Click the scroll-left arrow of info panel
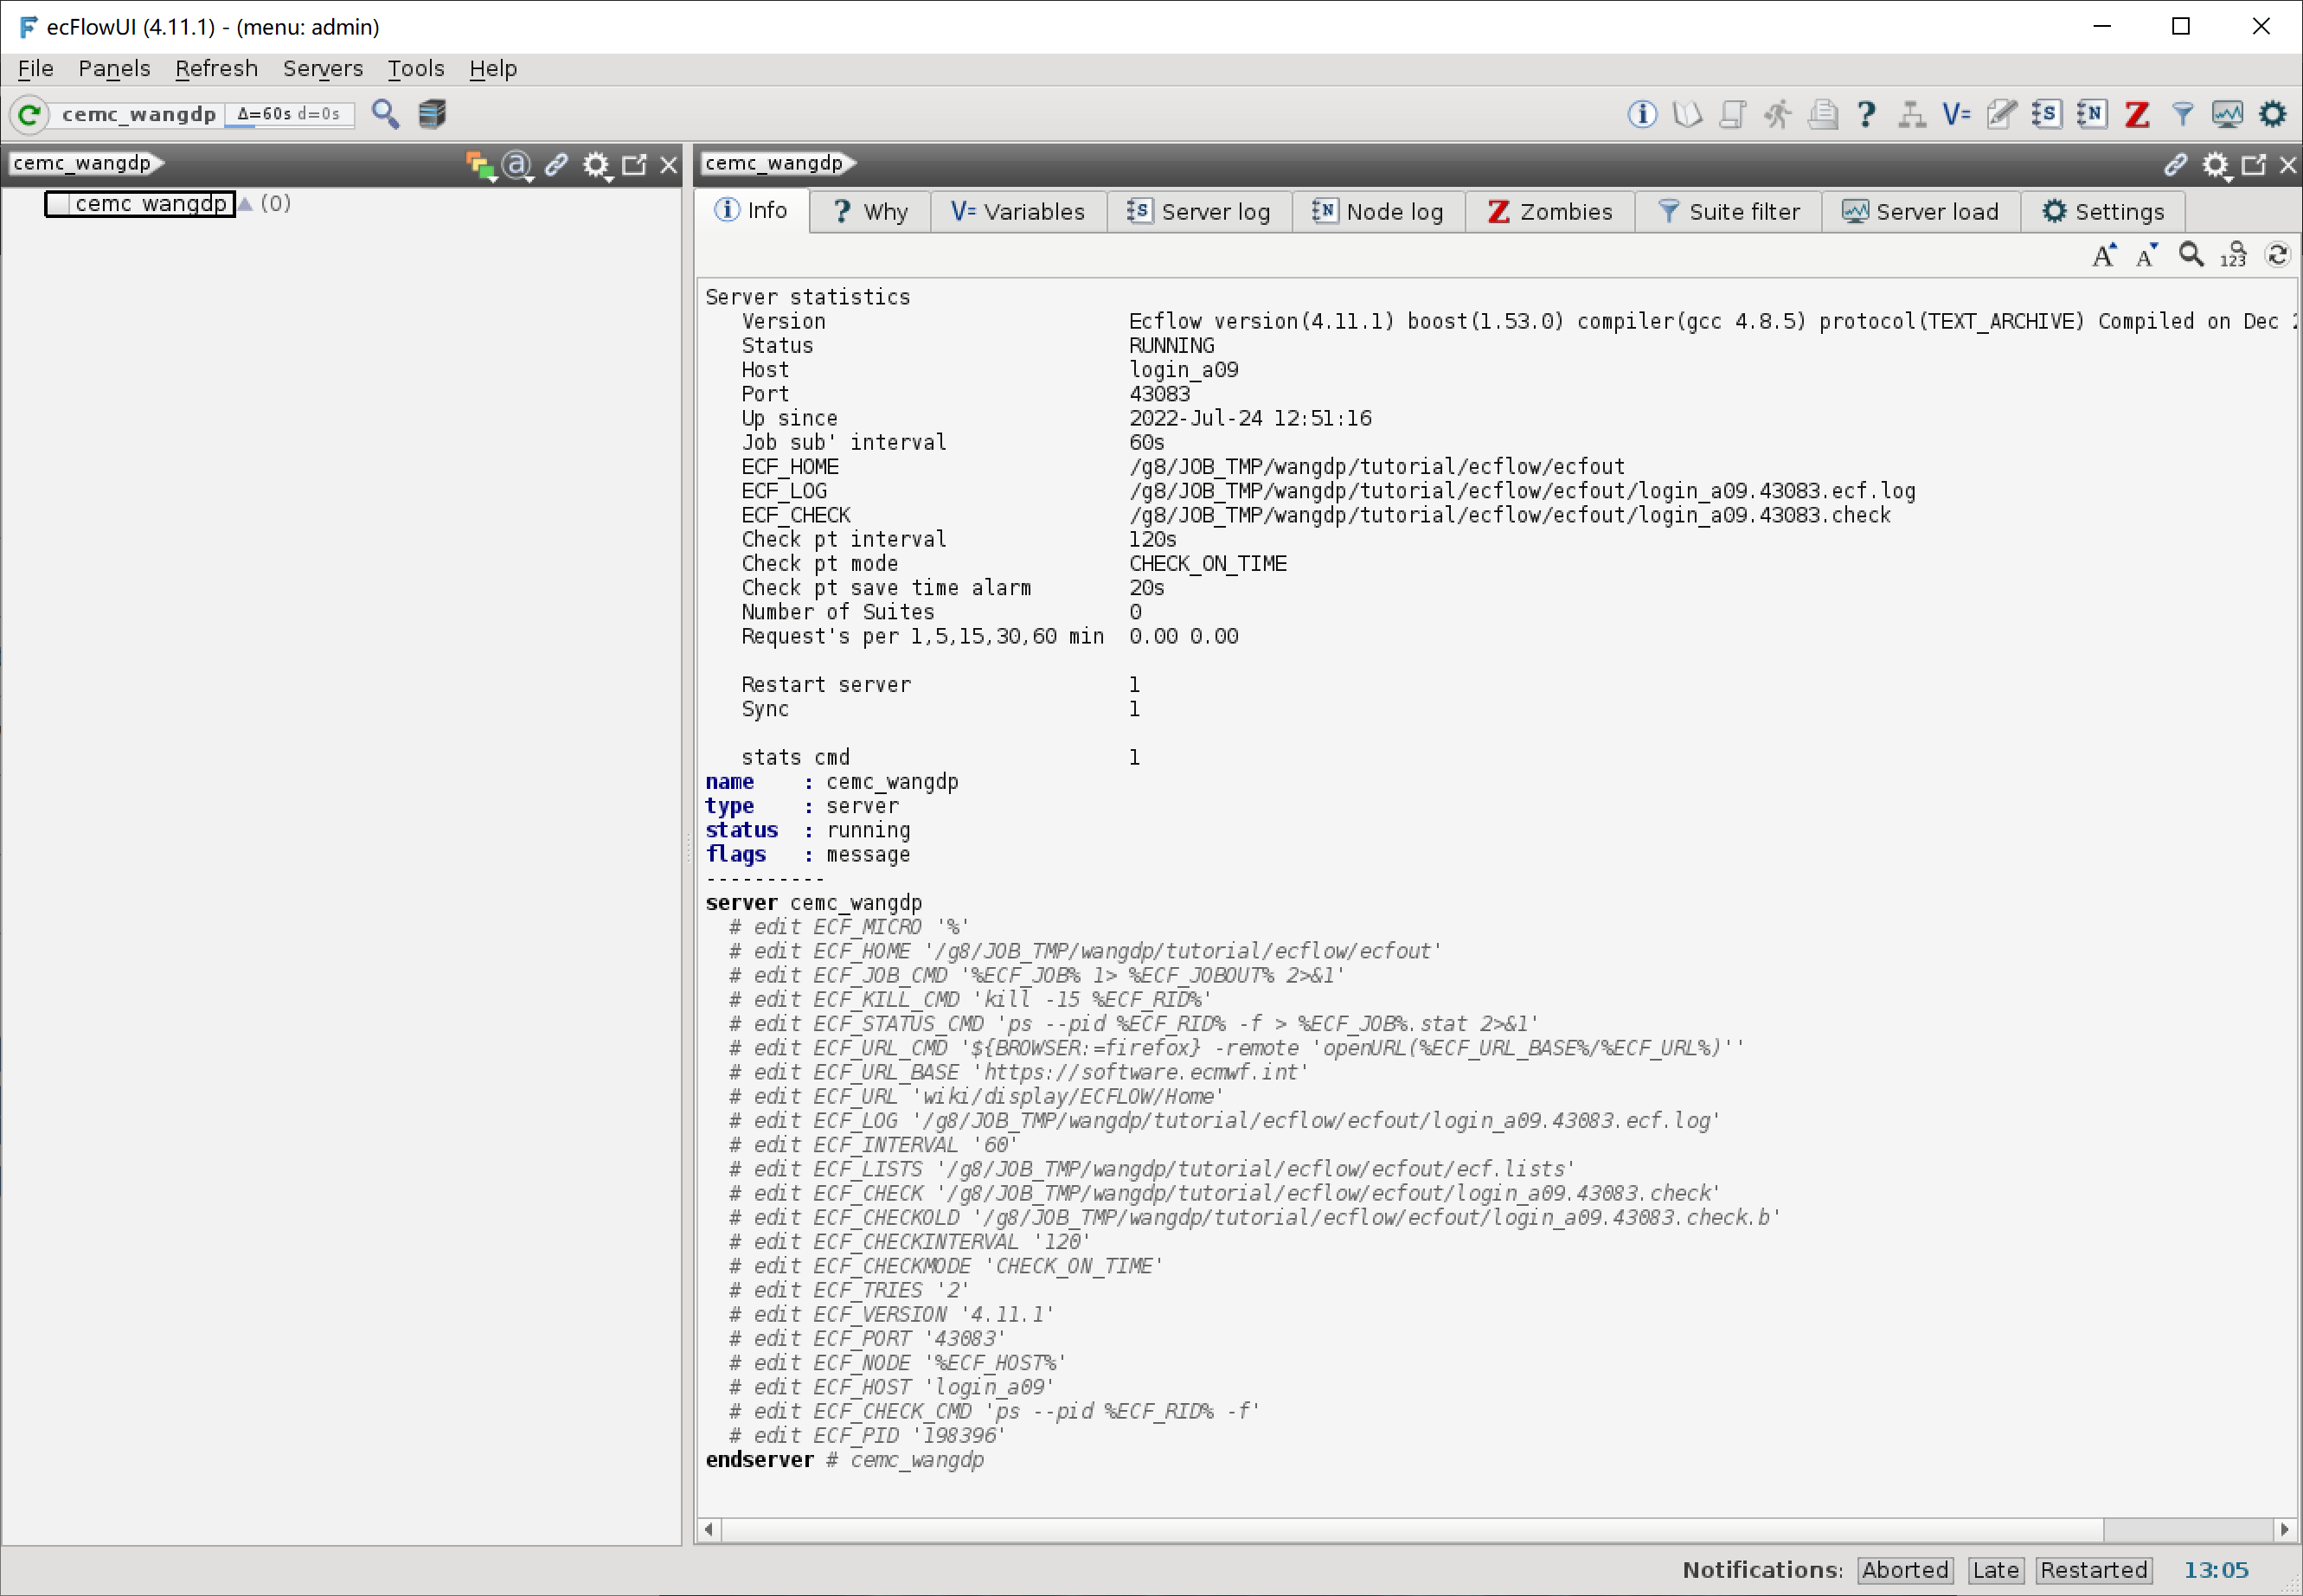Image resolution: width=2303 pixels, height=1596 pixels. pos(709,1530)
